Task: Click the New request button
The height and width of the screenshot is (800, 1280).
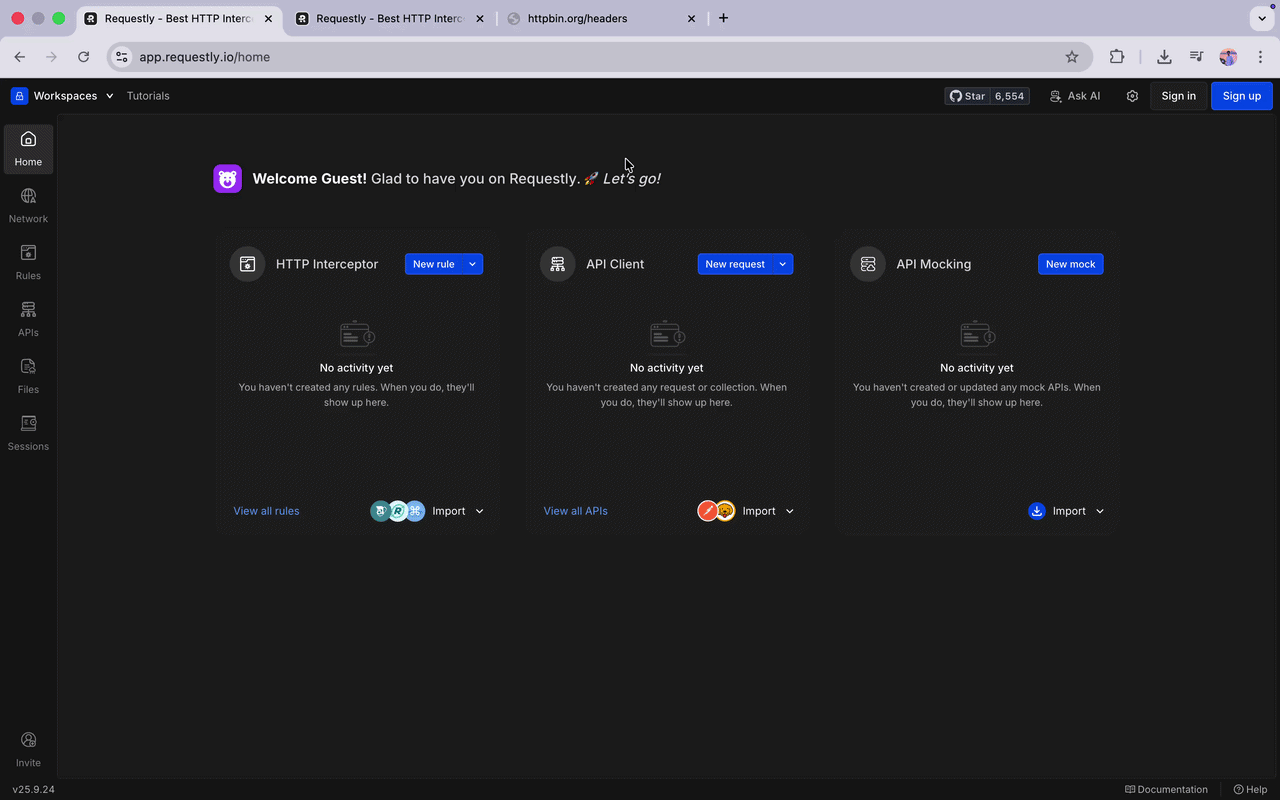Action: (x=735, y=264)
